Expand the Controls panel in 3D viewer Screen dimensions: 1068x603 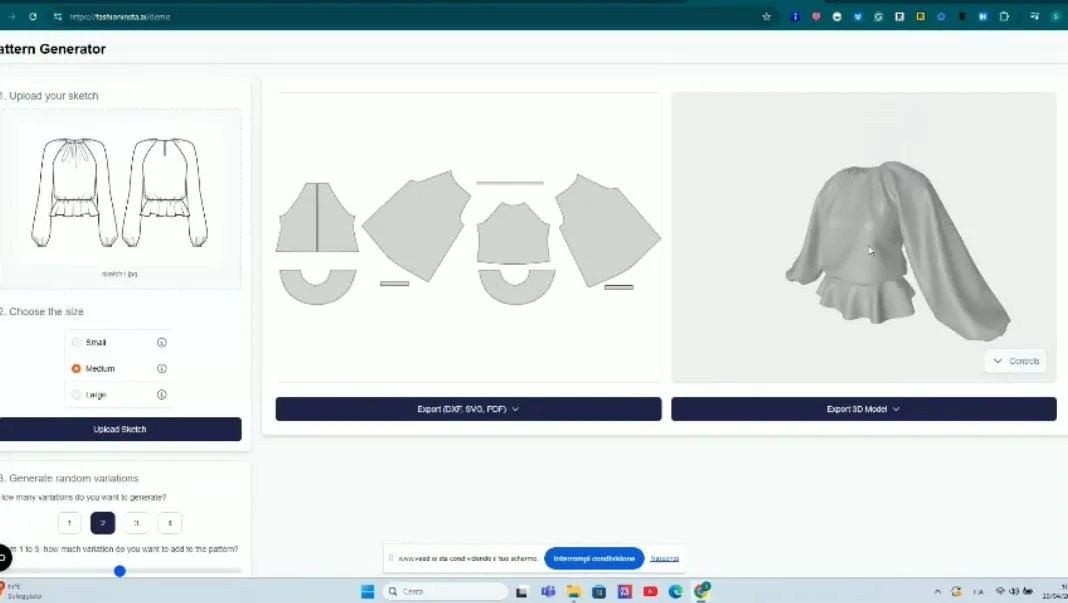[1016, 361]
